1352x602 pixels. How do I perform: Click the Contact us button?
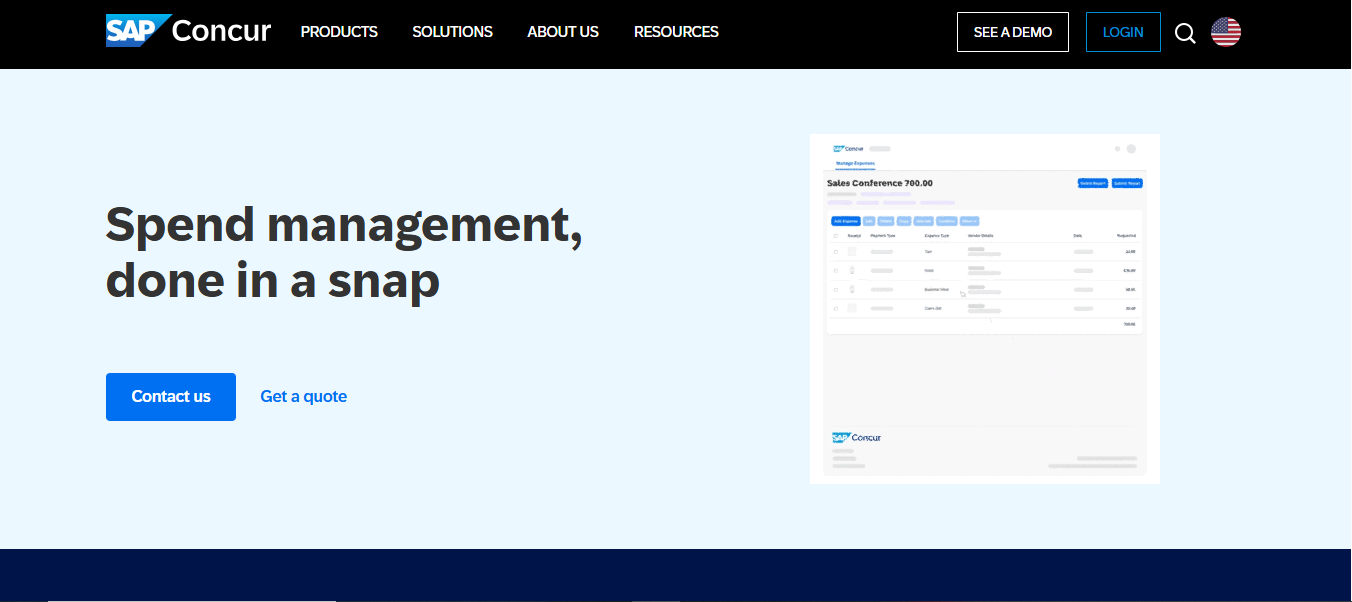170,396
